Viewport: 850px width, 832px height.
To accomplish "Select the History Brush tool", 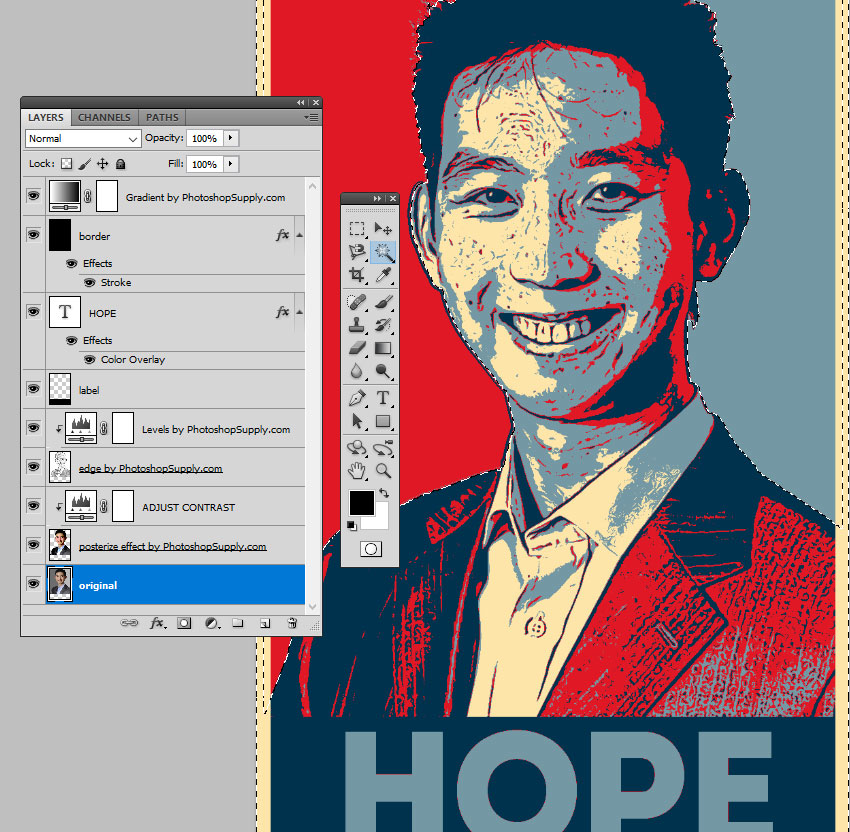I will [x=383, y=325].
